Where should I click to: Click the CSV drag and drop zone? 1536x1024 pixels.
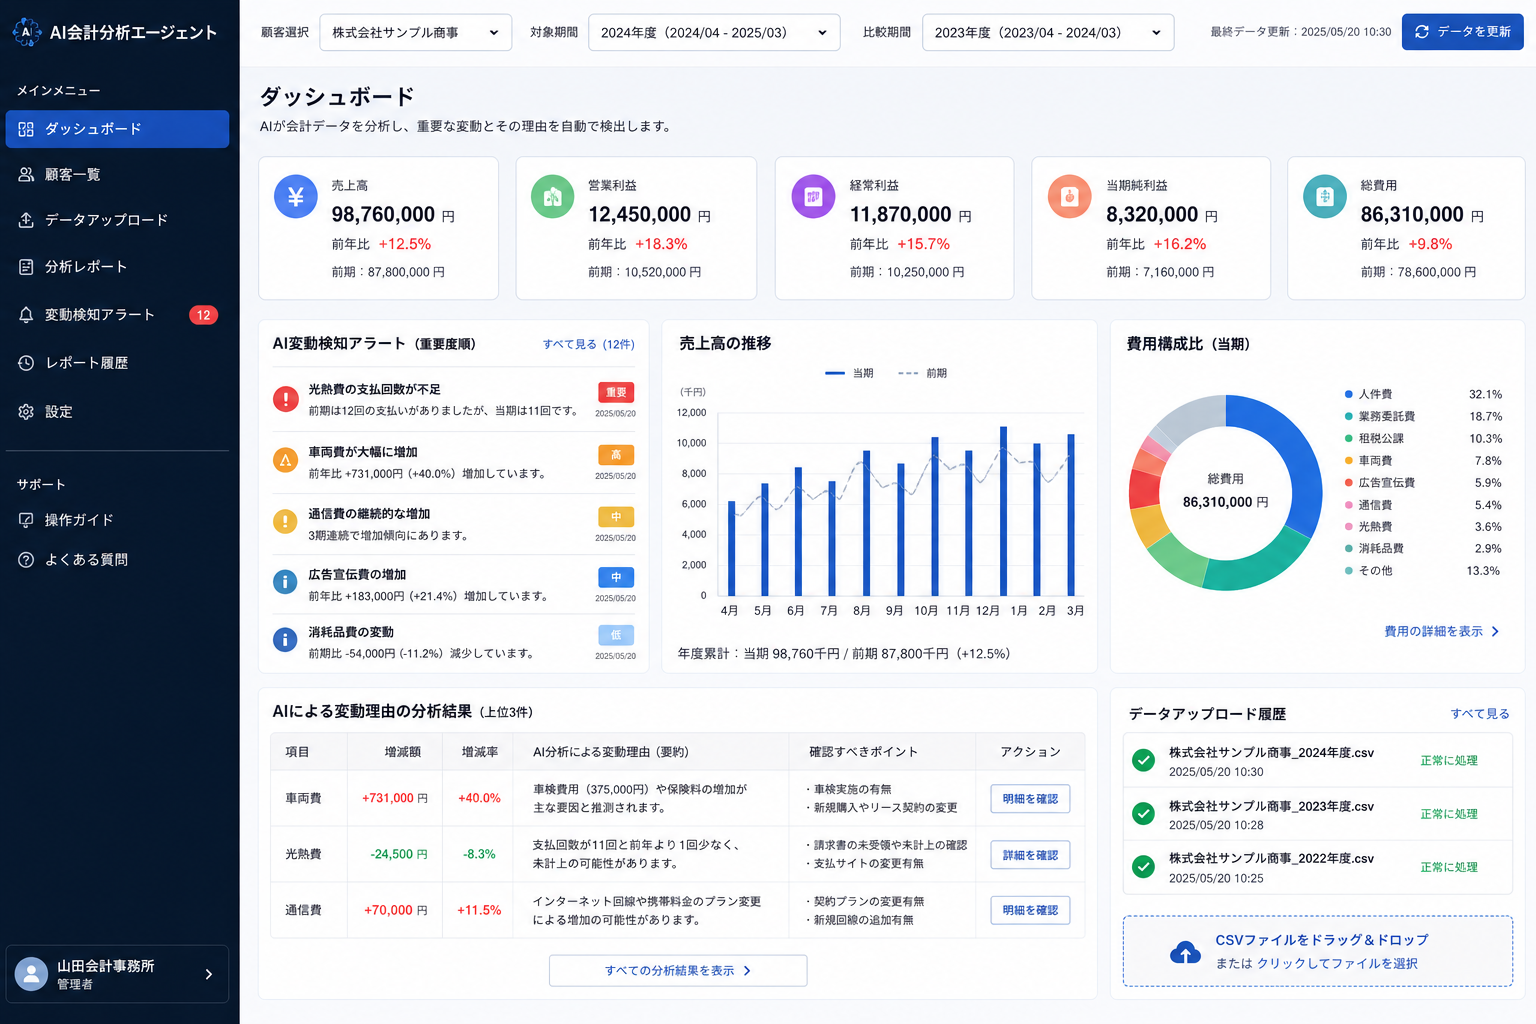pyautogui.click(x=1318, y=952)
